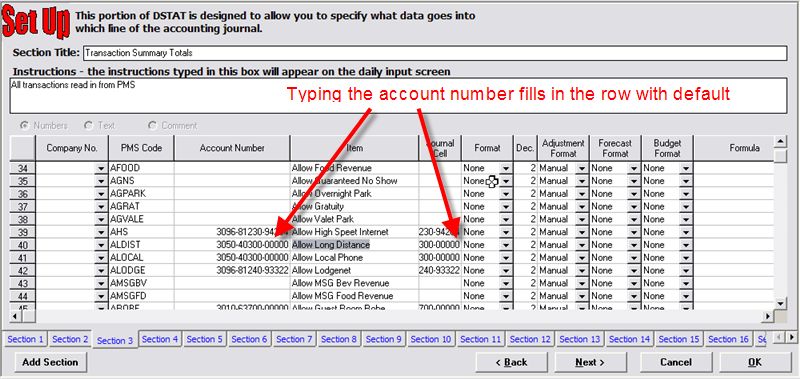Click the grid's vertical scroll up arrow
This screenshot has width=800, height=379.
pyautogui.click(x=780, y=141)
